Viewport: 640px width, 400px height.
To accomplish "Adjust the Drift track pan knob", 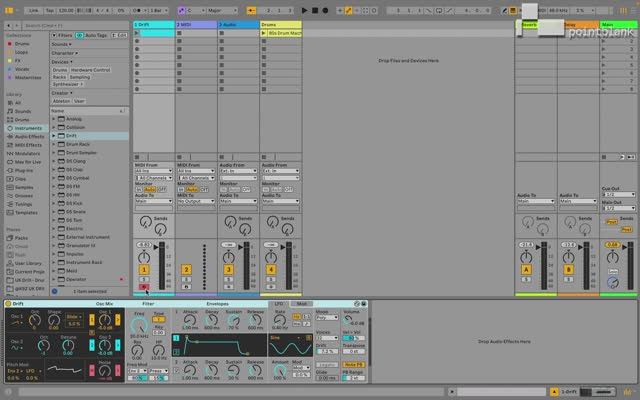I will coord(144,257).
